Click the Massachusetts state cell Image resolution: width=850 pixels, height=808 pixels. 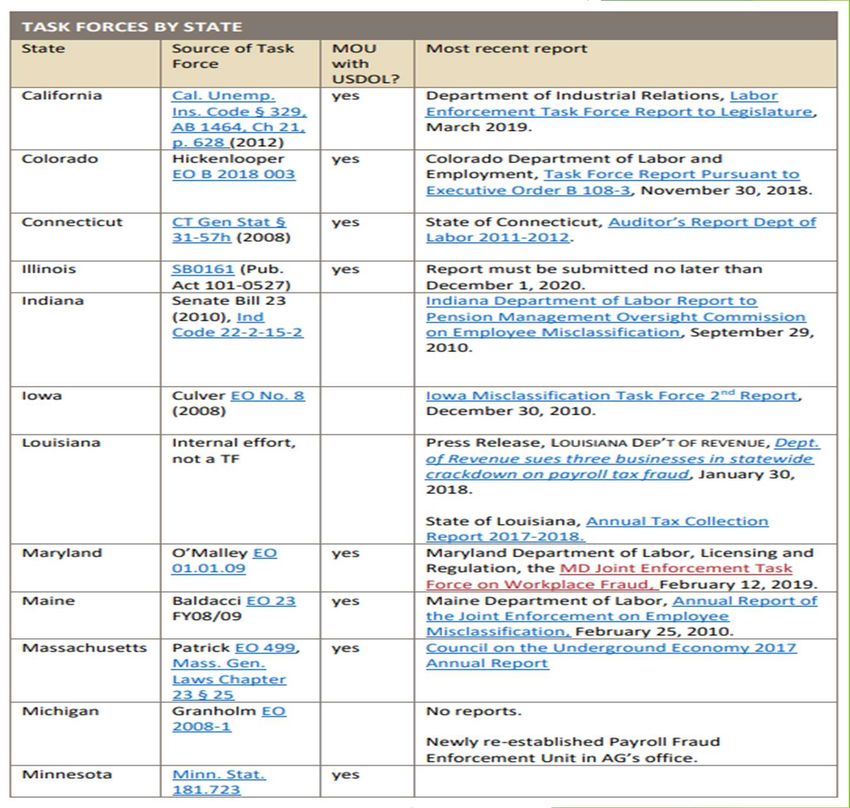(85, 671)
